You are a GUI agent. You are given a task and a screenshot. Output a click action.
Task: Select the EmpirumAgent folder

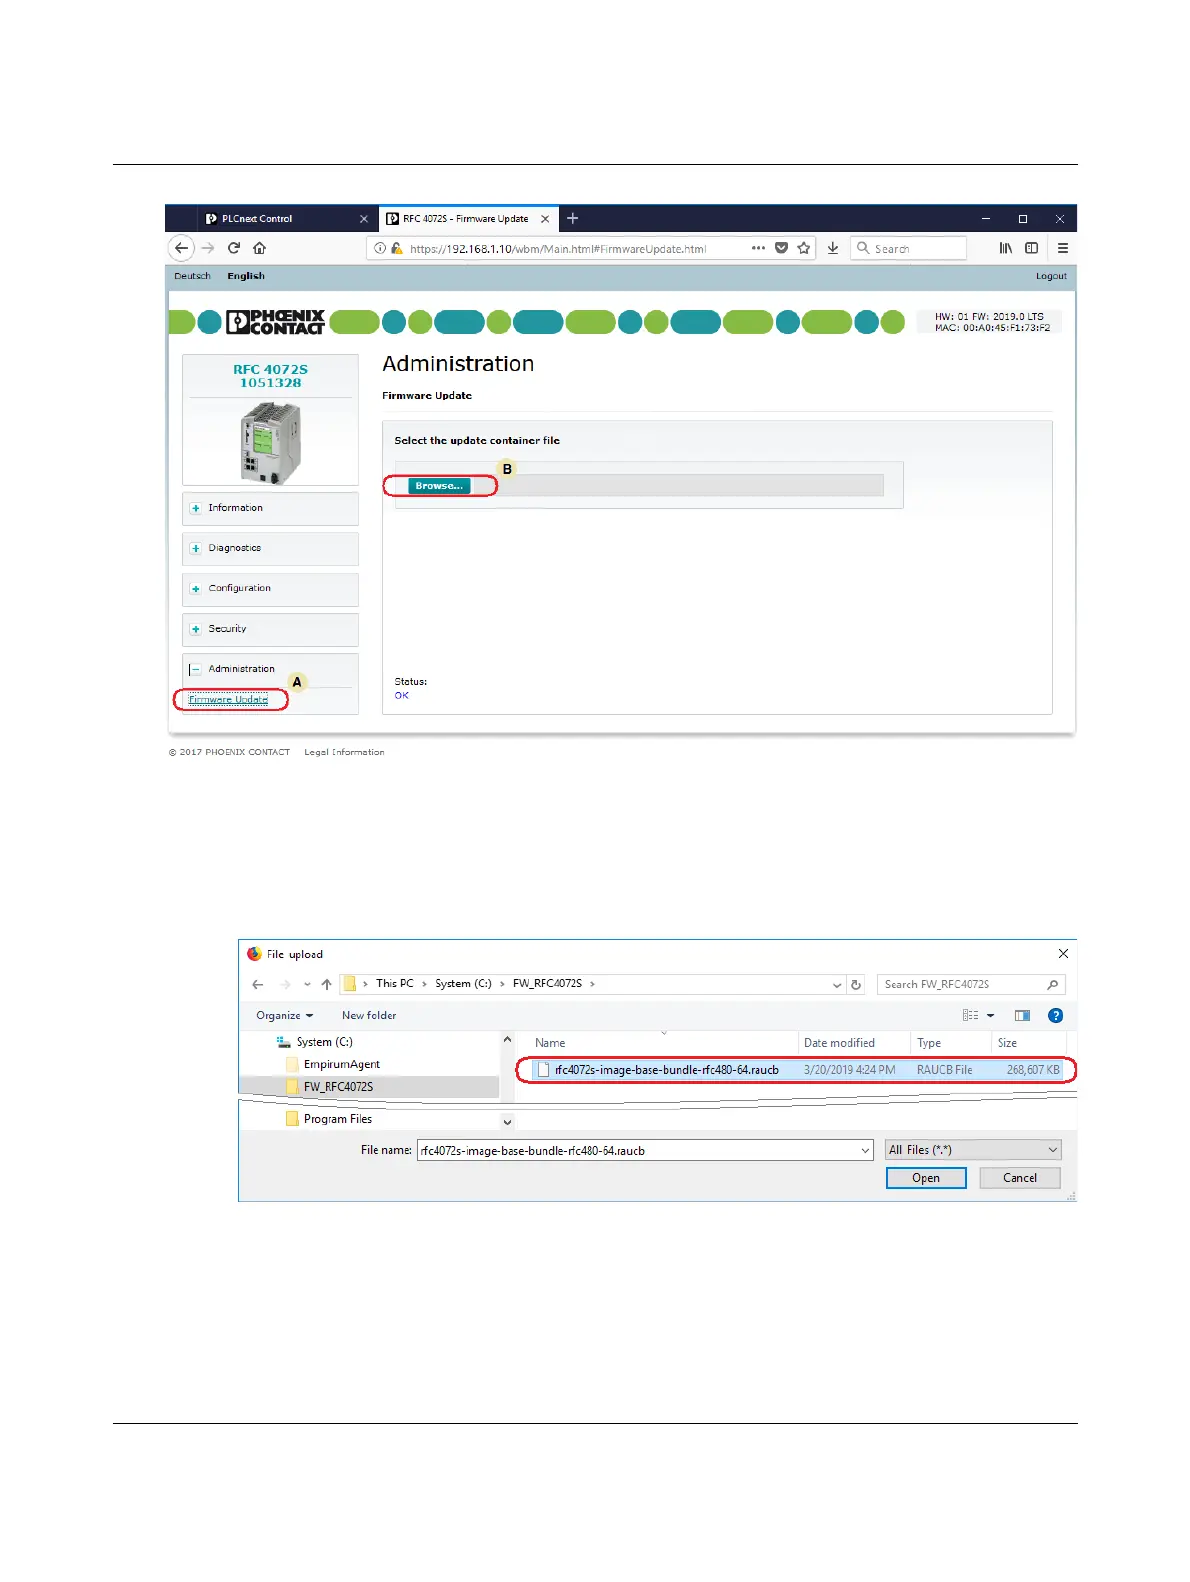click(342, 1064)
